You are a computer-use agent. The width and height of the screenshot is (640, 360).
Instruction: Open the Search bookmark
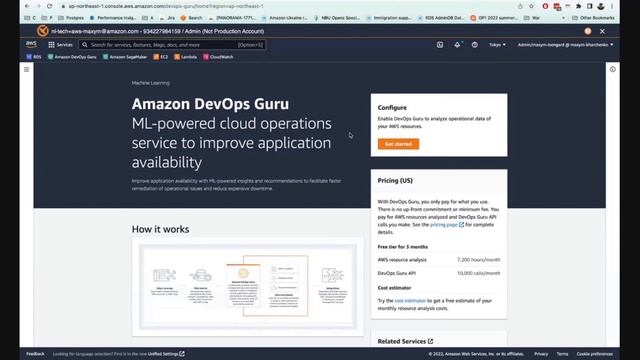click(191, 18)
